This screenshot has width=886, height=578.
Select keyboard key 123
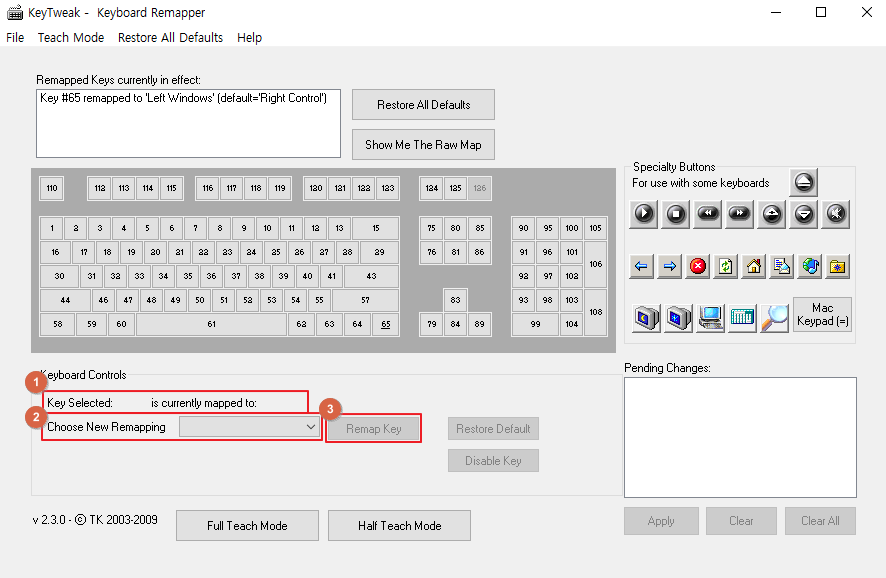388,188
